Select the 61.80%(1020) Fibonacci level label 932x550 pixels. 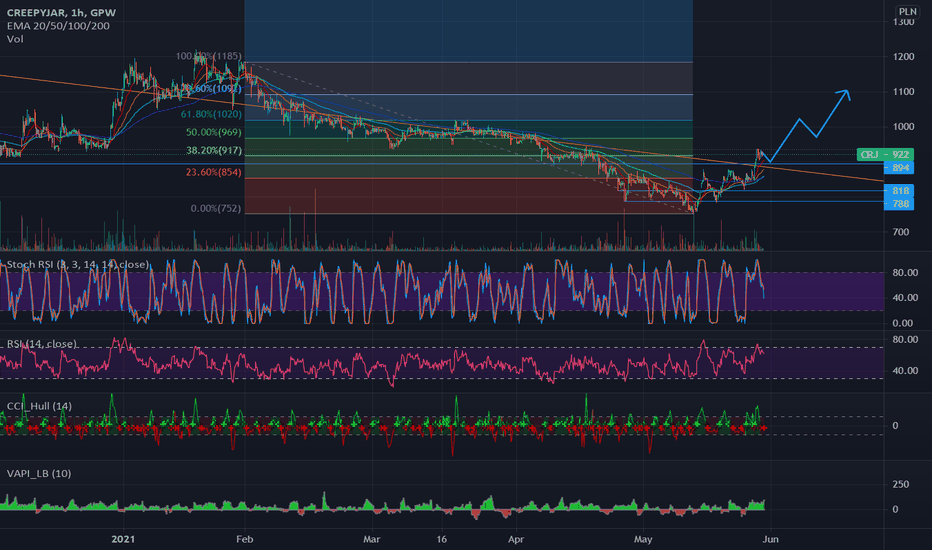[x=211, y=114]
